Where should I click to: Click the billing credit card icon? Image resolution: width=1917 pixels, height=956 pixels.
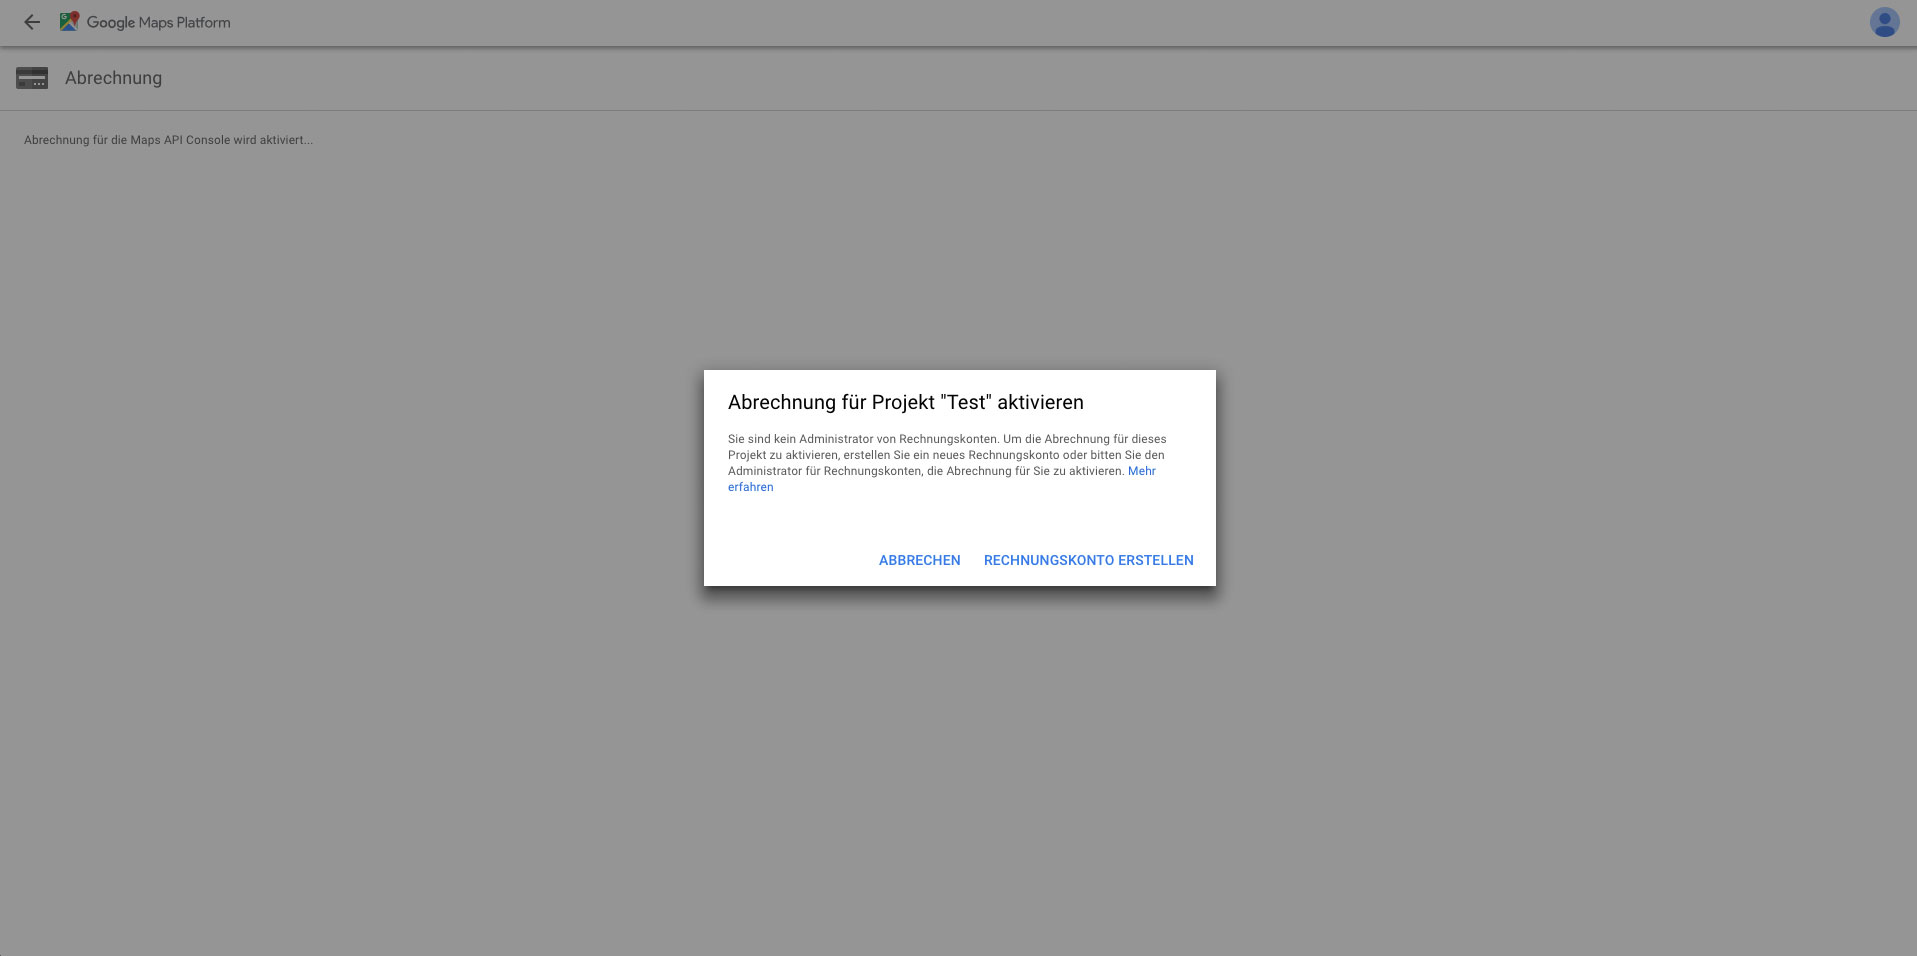pos(32,78)
